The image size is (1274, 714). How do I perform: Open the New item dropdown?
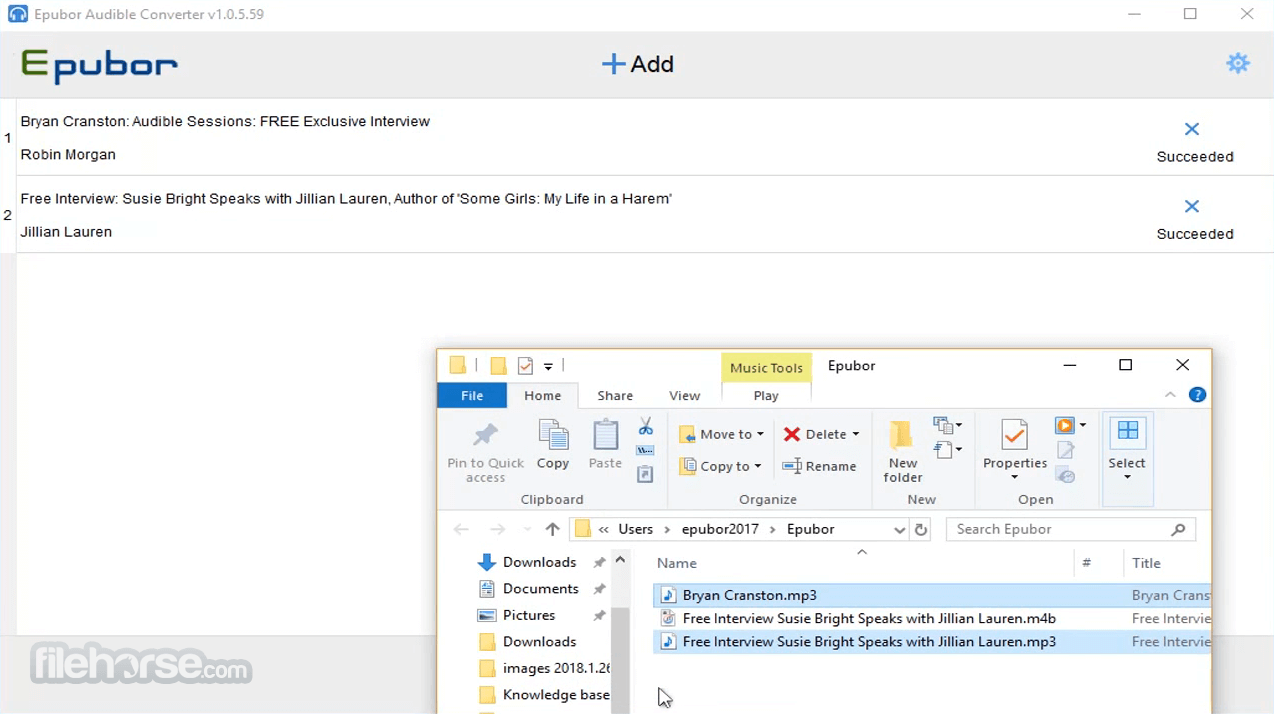click(947, 426)
